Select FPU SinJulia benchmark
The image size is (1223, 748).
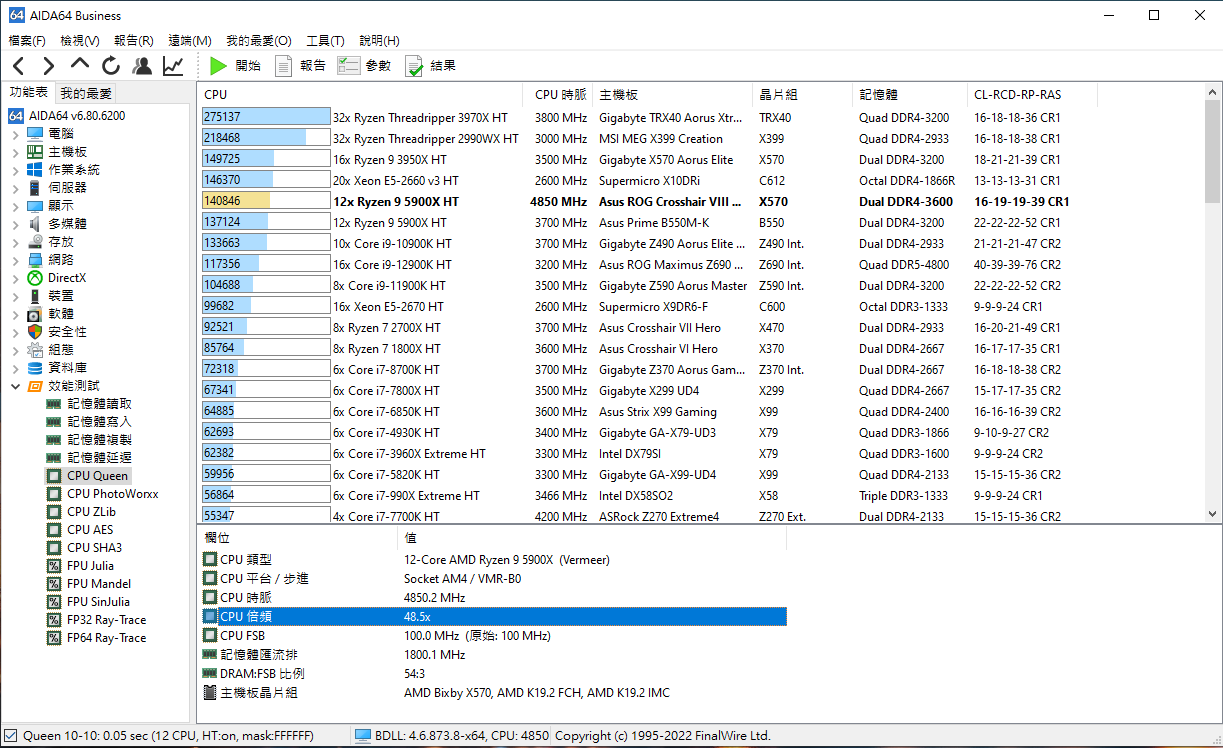(98, 602)
